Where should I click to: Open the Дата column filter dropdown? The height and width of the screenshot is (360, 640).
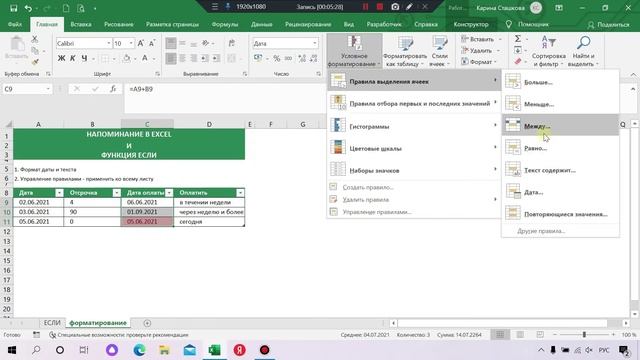click(x=59, y=193)
